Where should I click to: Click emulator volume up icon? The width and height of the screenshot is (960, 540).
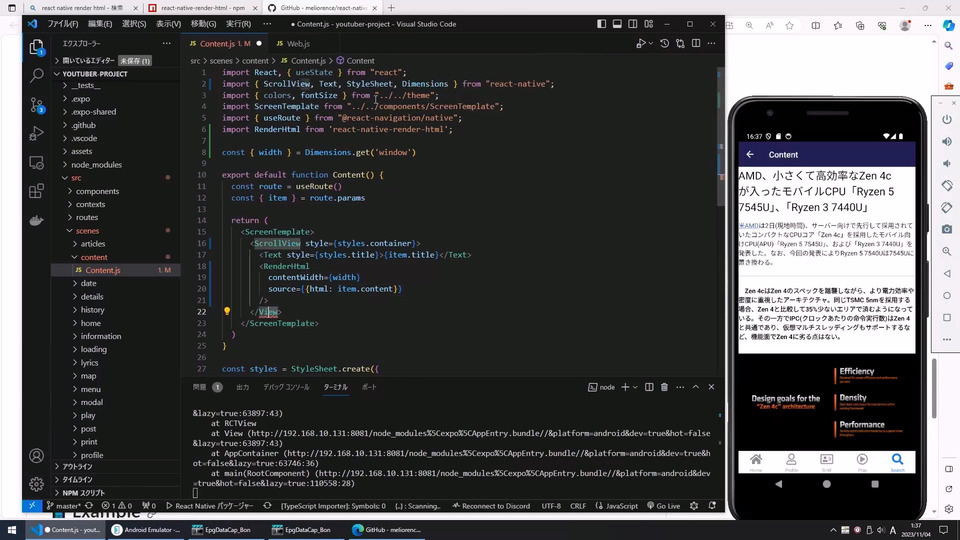(947, 141)
